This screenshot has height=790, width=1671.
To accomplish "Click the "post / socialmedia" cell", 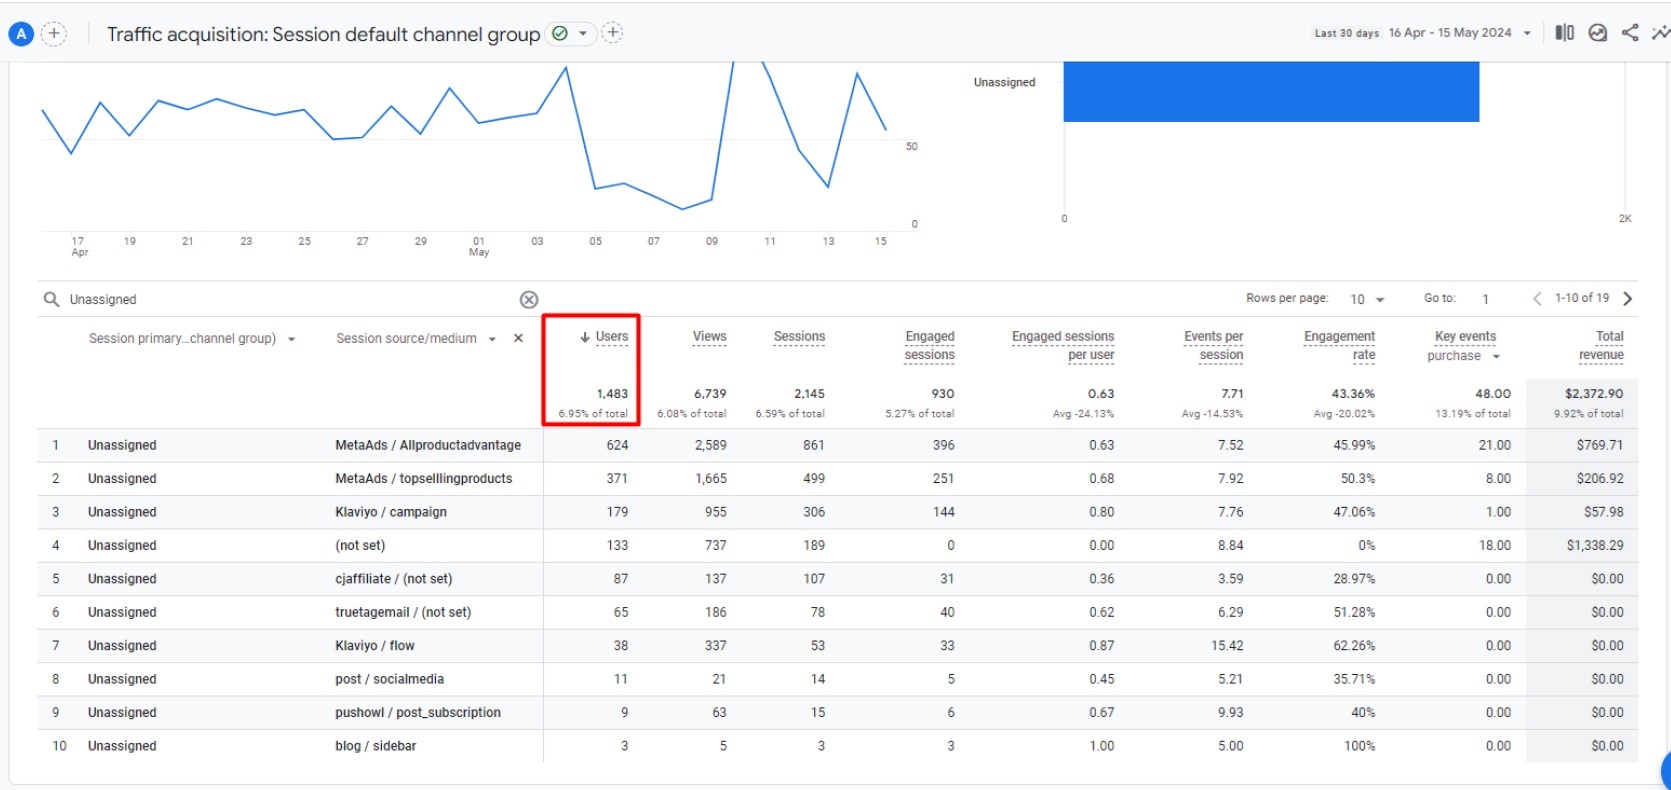I will click(x=390, y=679).
